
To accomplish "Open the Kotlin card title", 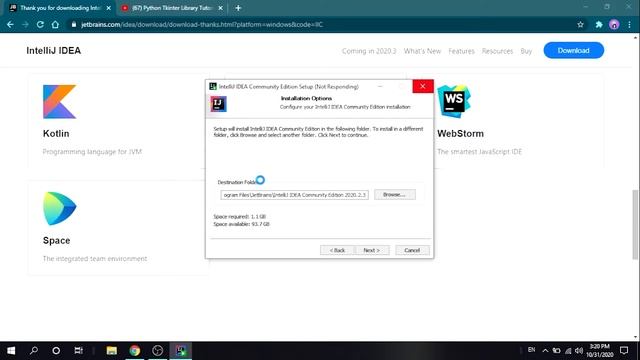I will tap(56, 133).
